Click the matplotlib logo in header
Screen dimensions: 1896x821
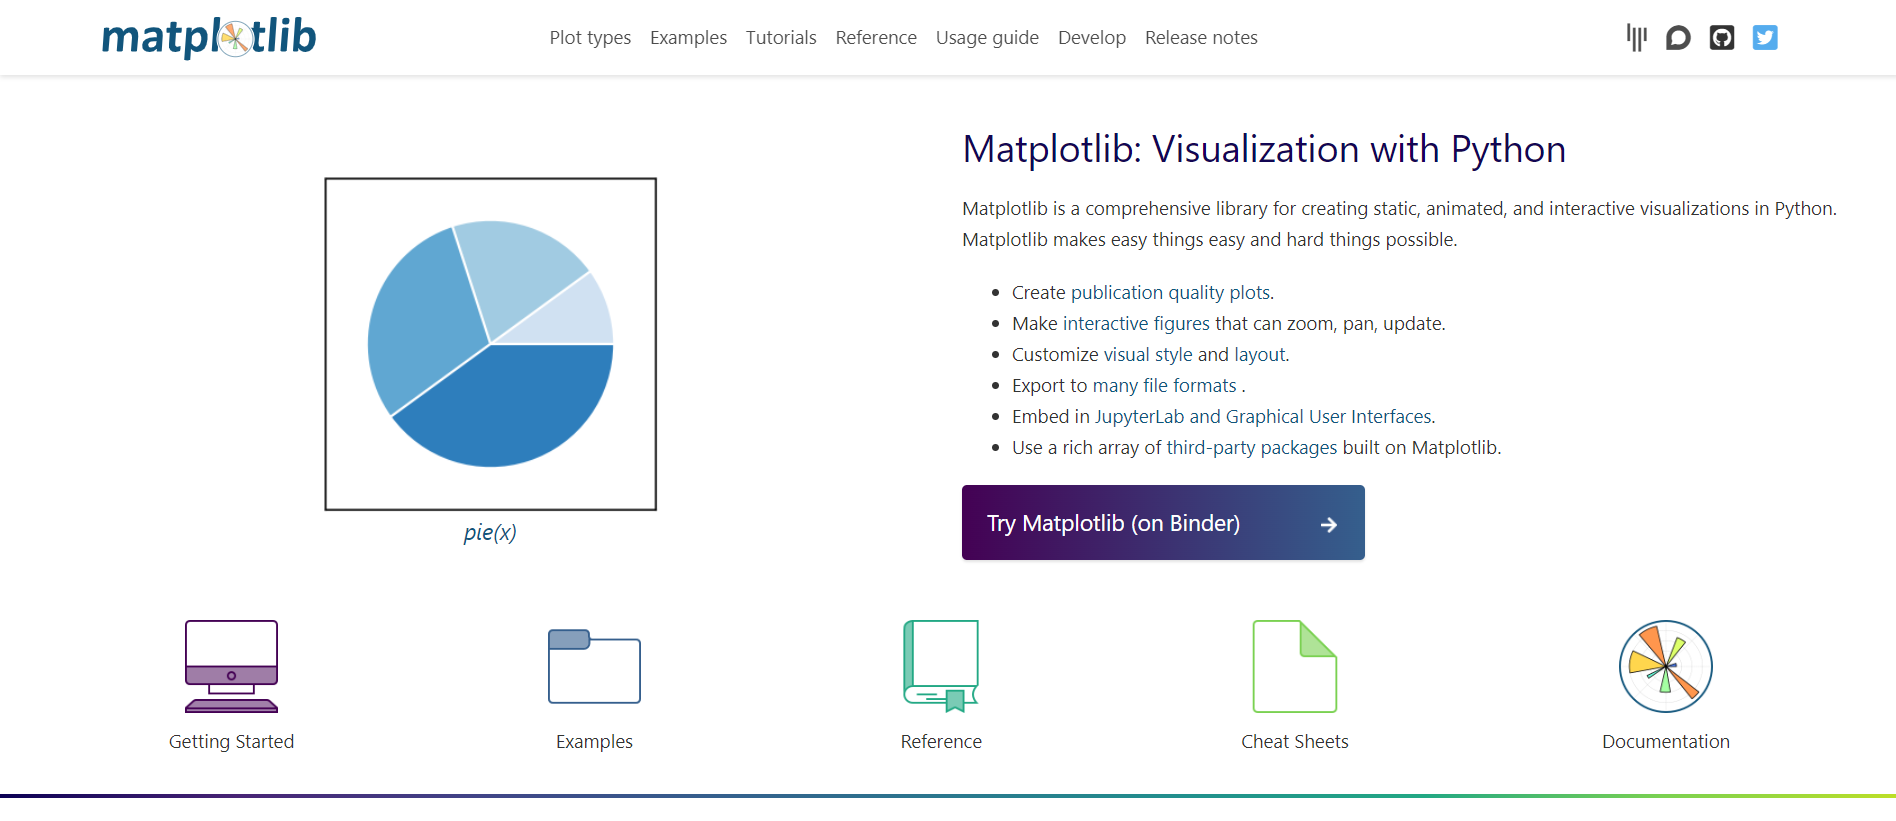pos(209,37)
